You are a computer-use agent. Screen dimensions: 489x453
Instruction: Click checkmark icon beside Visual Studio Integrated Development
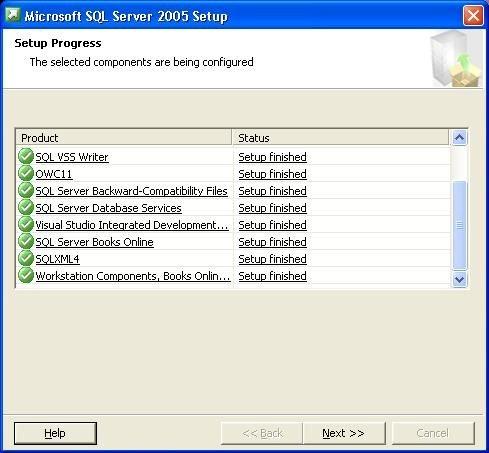(26, 224)
